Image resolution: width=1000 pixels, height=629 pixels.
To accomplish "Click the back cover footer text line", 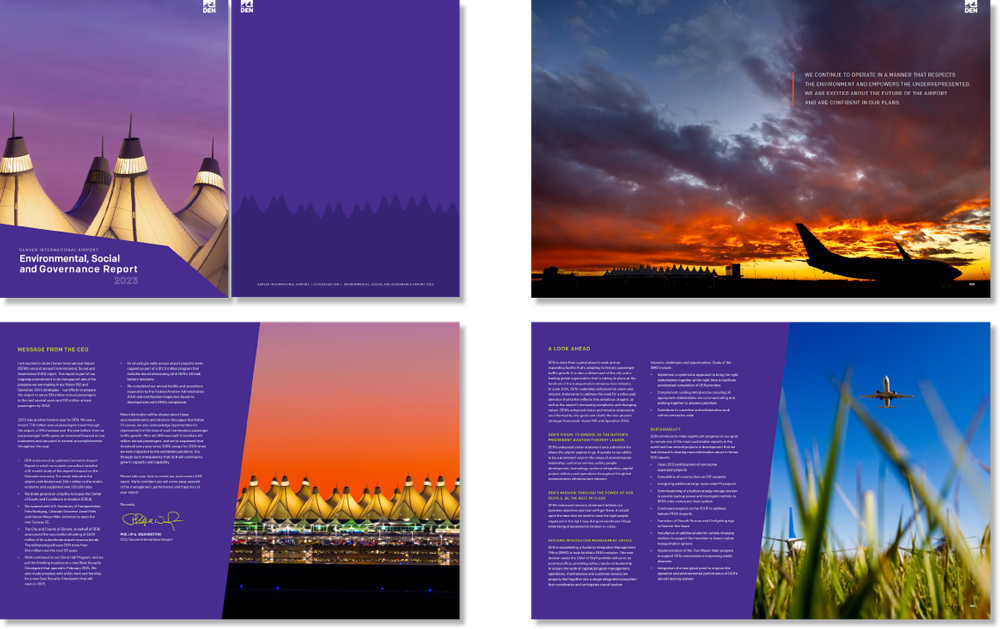I will click(x=345, y=284).
